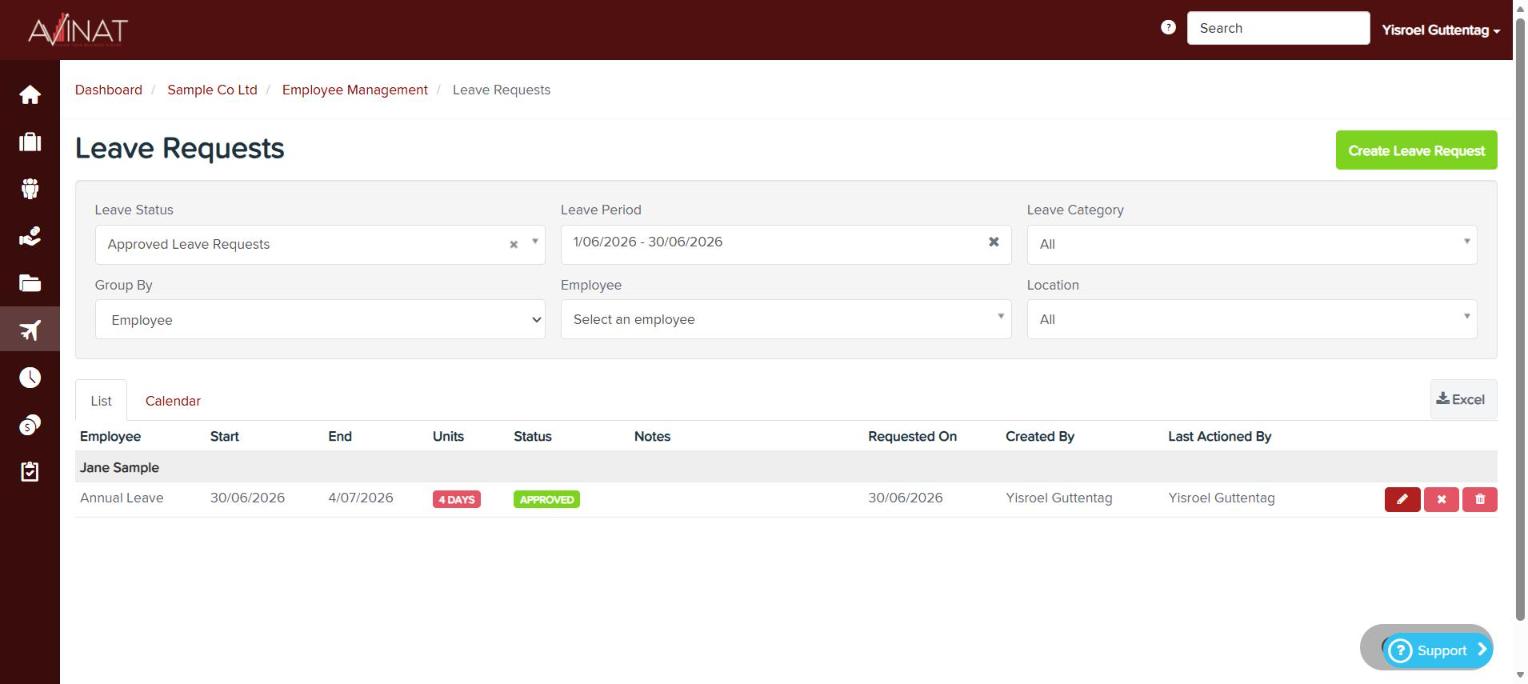Viewport: 1528px width, 684px height.
Task: Open the clock timesheets icon in sidebar
Action: pos(30,377)
